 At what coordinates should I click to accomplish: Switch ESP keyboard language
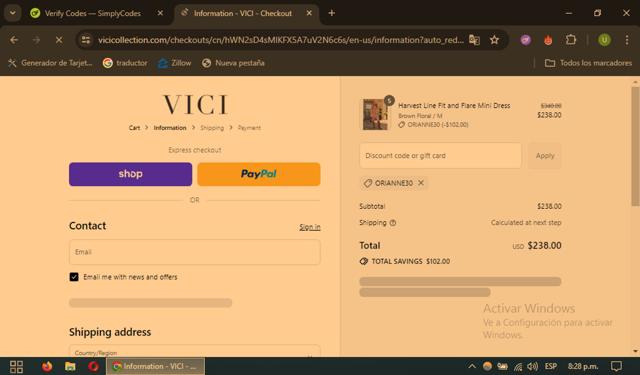click(x=551, y=366)
